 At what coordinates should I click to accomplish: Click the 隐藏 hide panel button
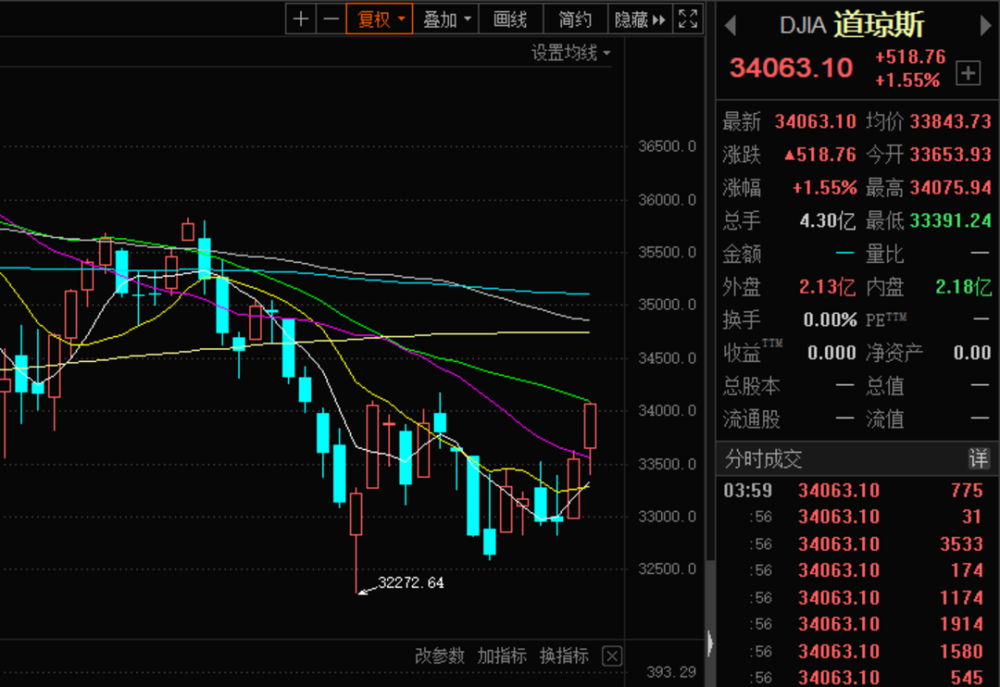(640, 19)
